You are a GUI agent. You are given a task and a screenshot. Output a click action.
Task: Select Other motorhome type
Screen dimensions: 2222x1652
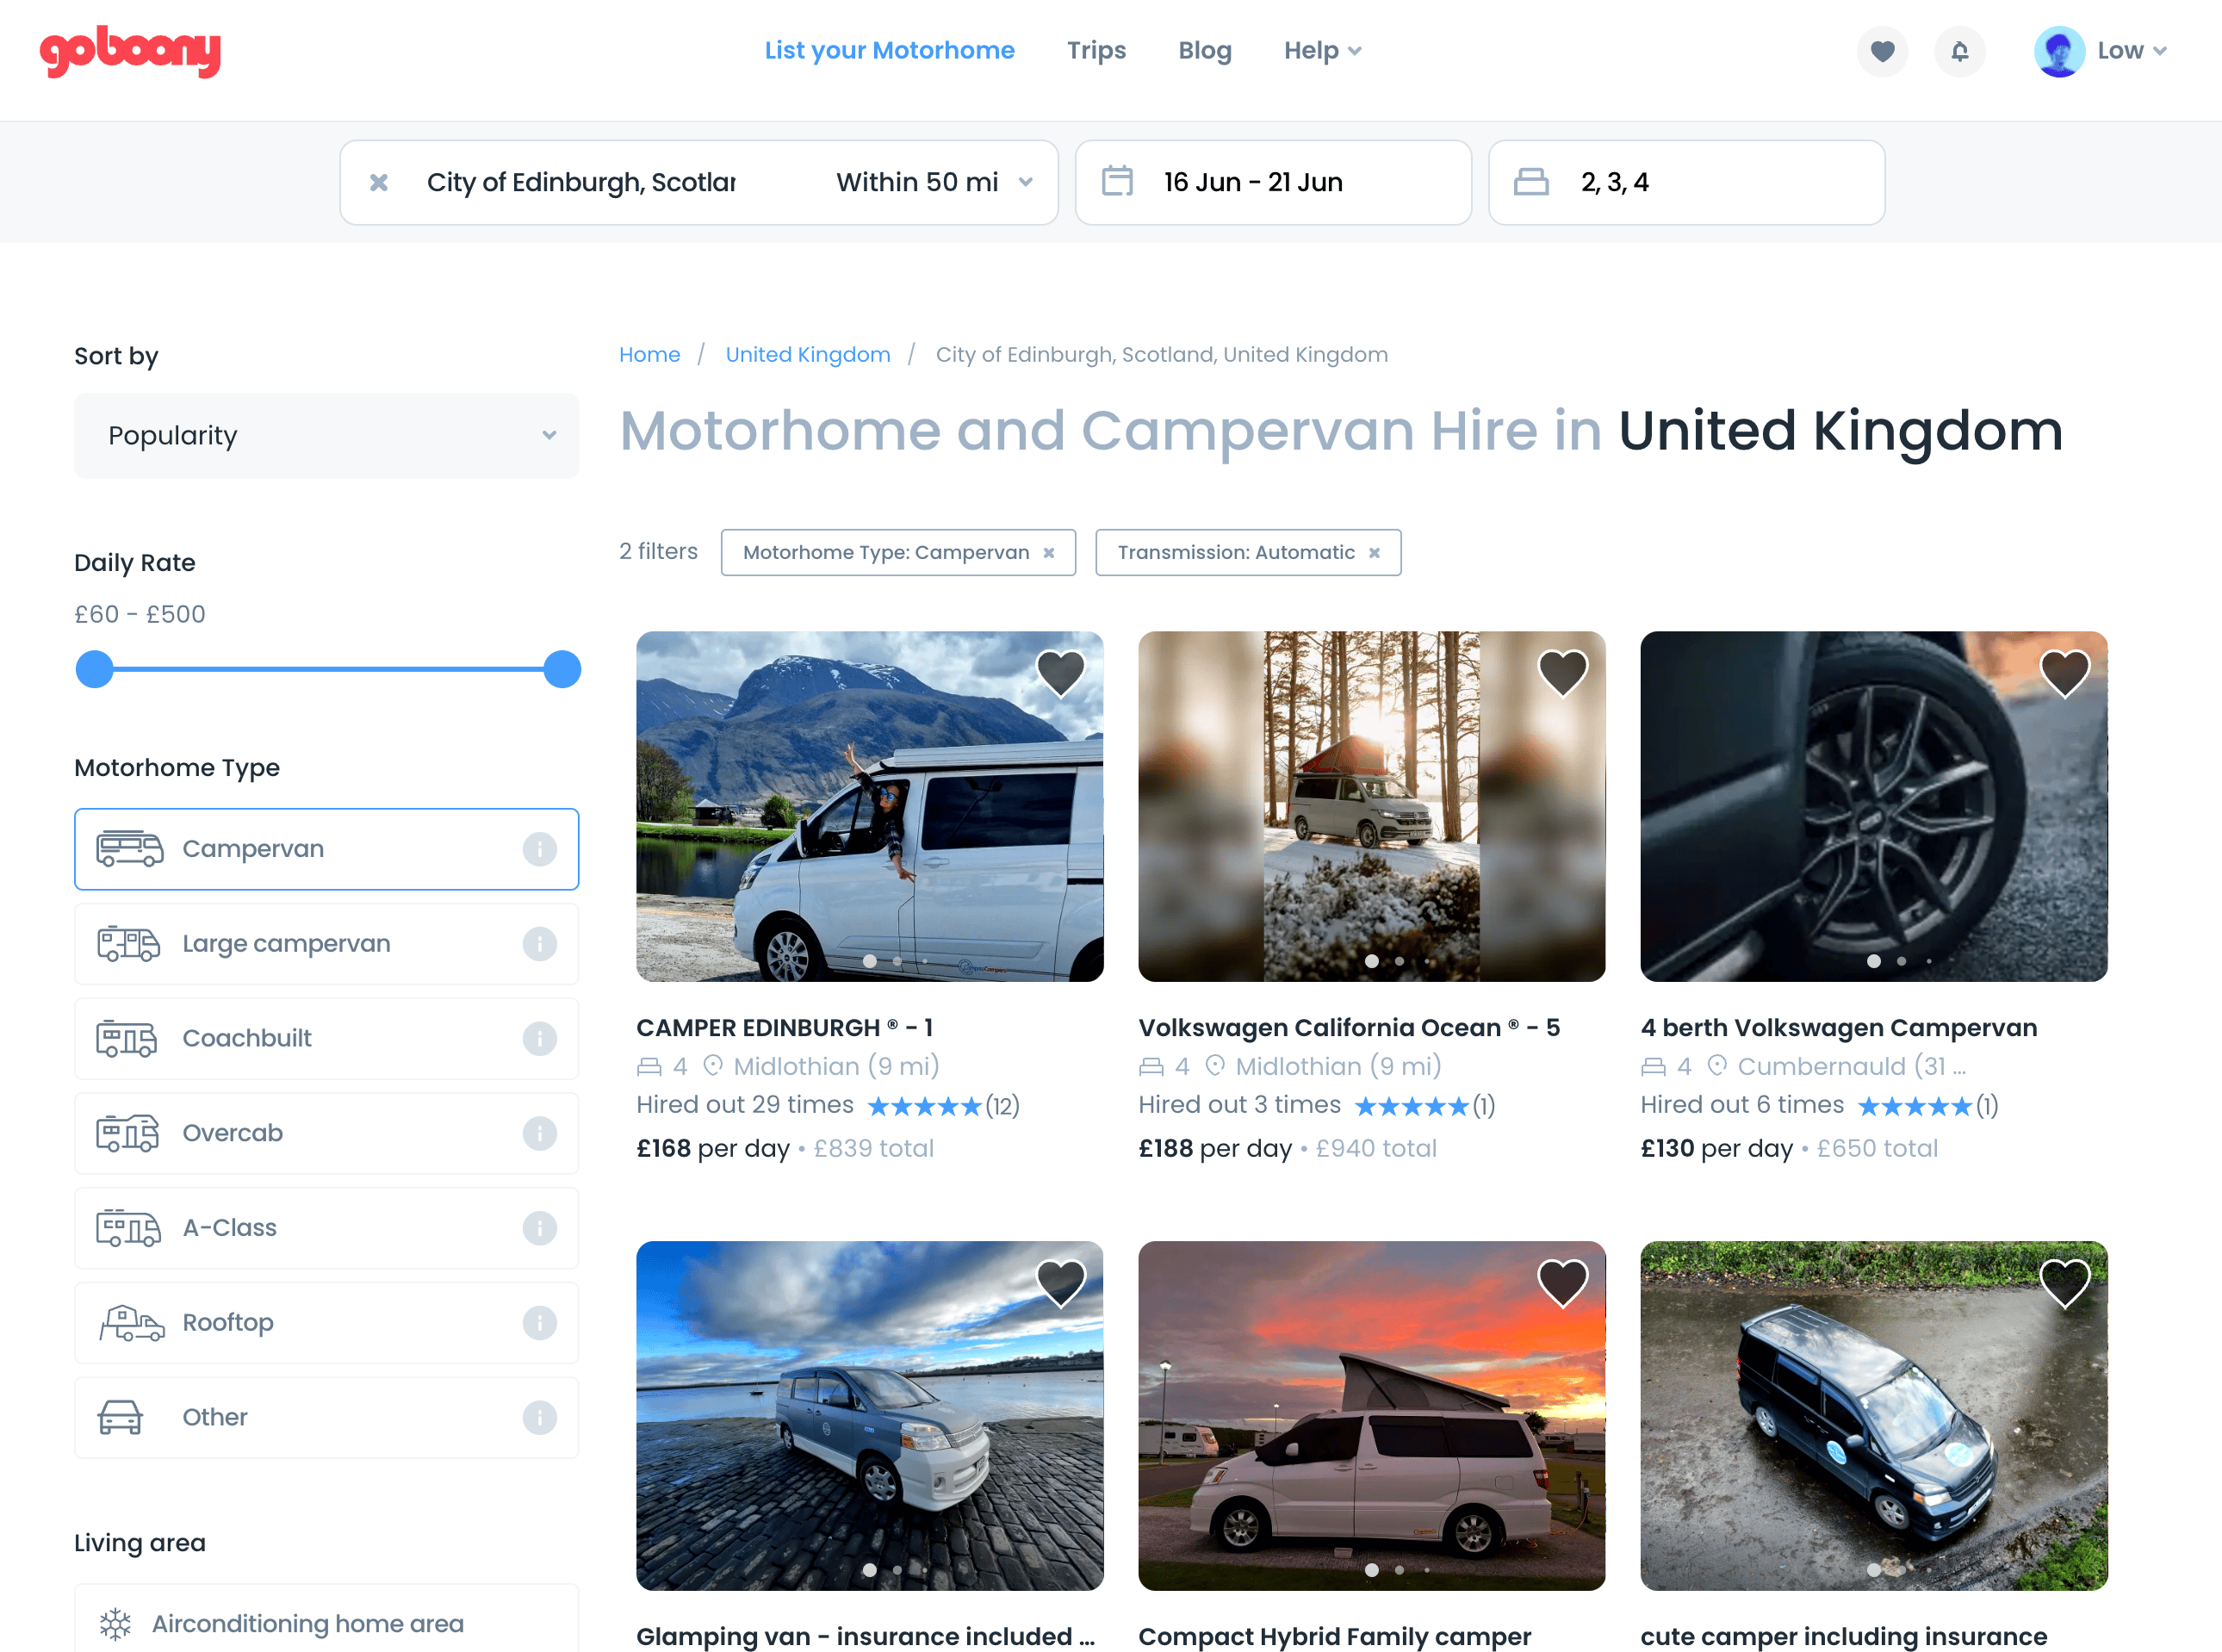326,1417
